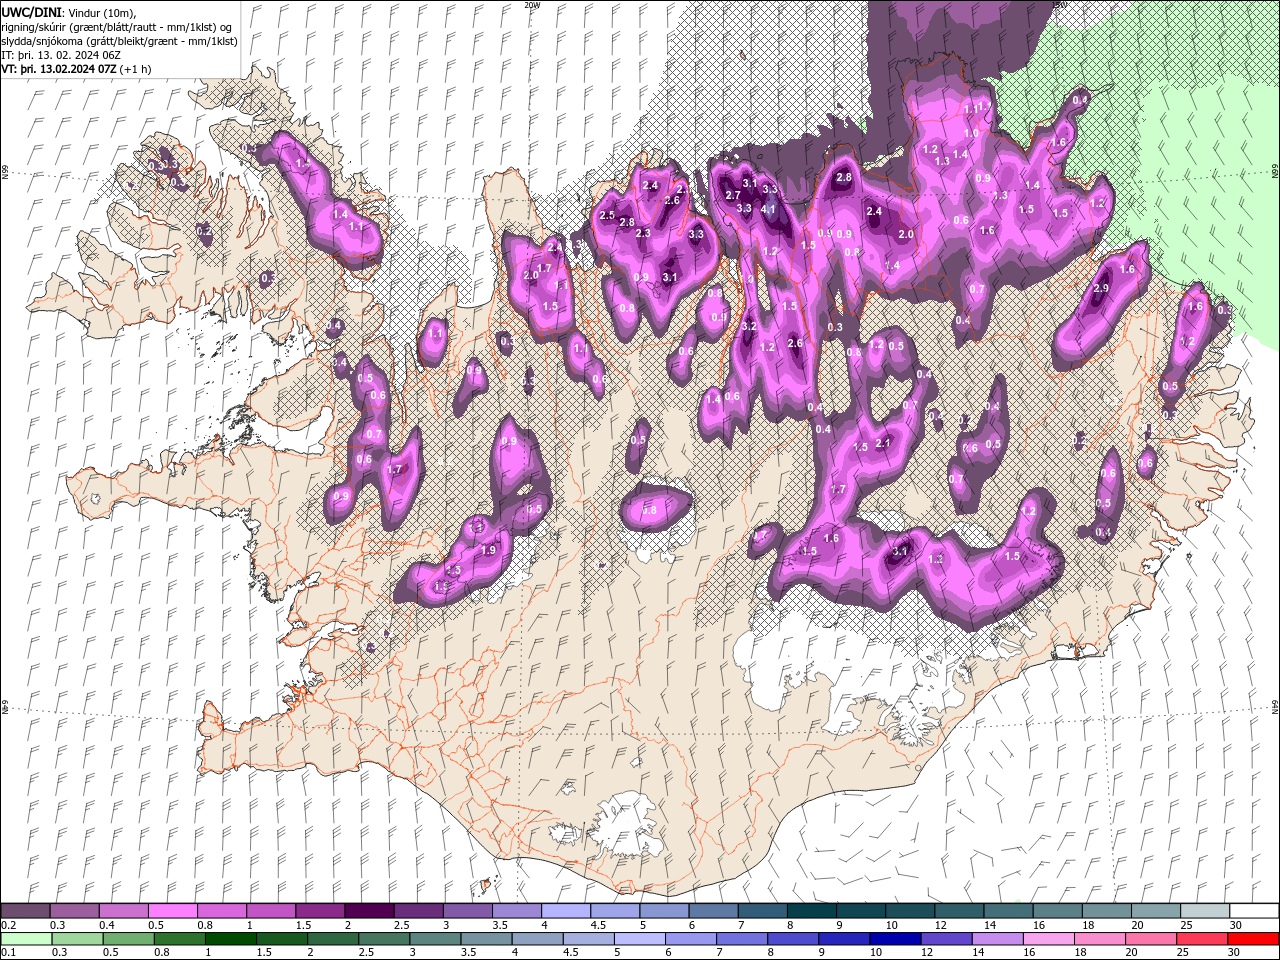Screen dimensions: 1280x960
Task: Click the 4.1 precipitation value on the map
Action: click(768, 210)
